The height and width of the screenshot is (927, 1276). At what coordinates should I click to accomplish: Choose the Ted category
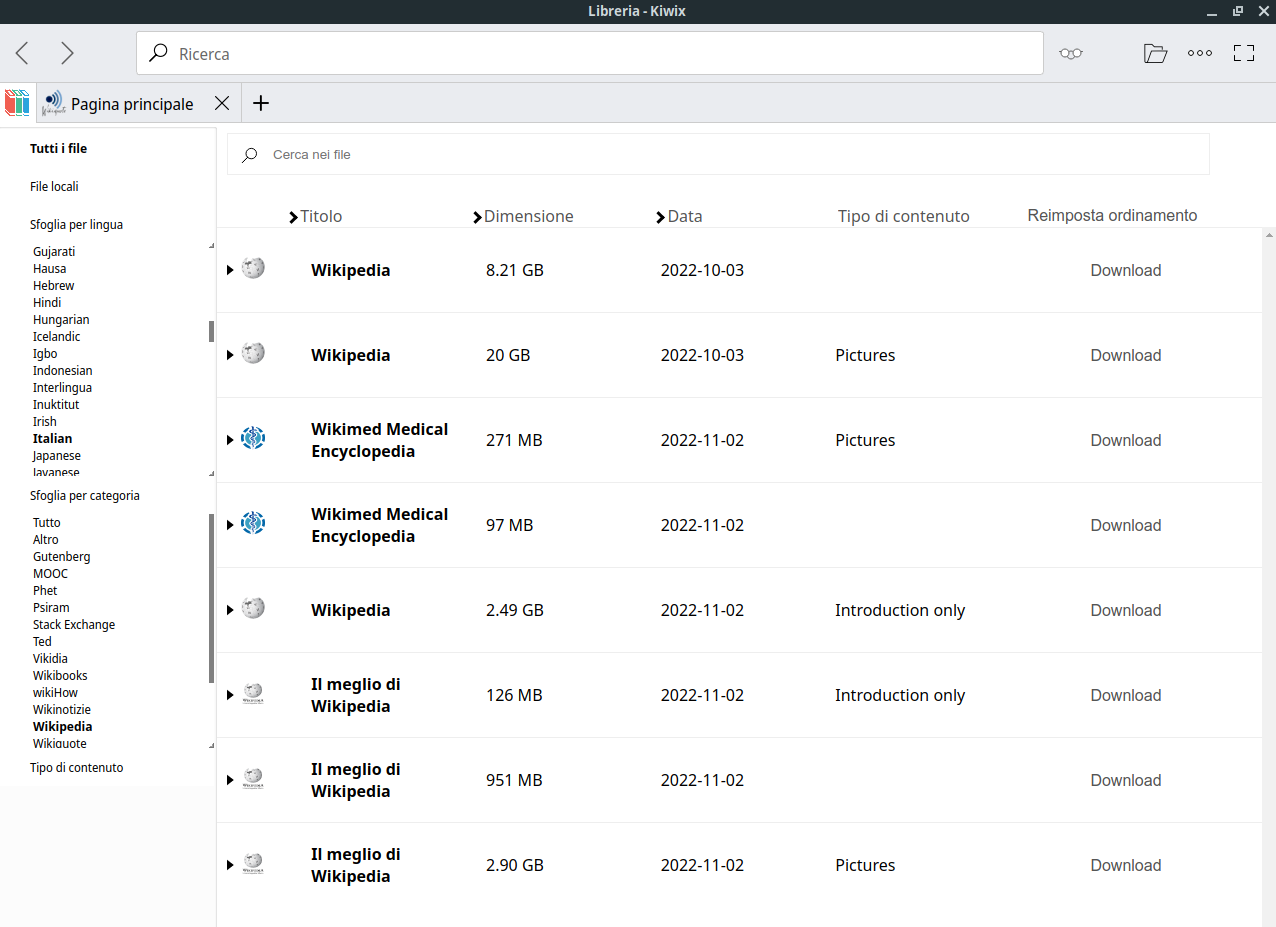click(42, 641)
